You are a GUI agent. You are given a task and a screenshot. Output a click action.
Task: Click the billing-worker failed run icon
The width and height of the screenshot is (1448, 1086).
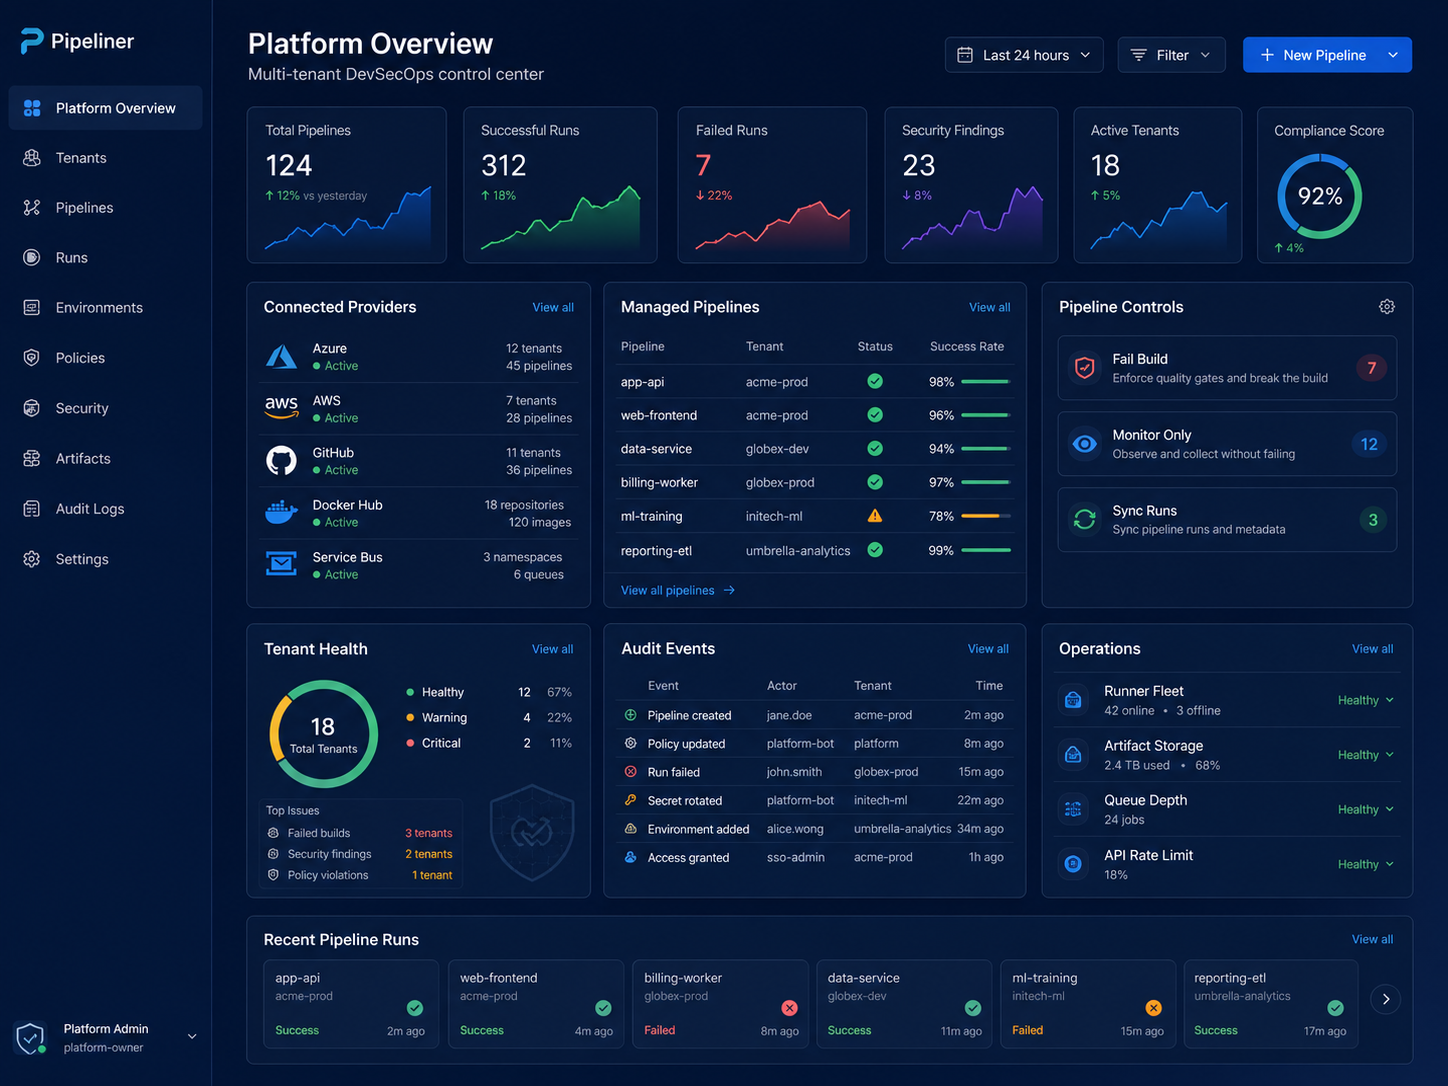[x=789, y=1007]
